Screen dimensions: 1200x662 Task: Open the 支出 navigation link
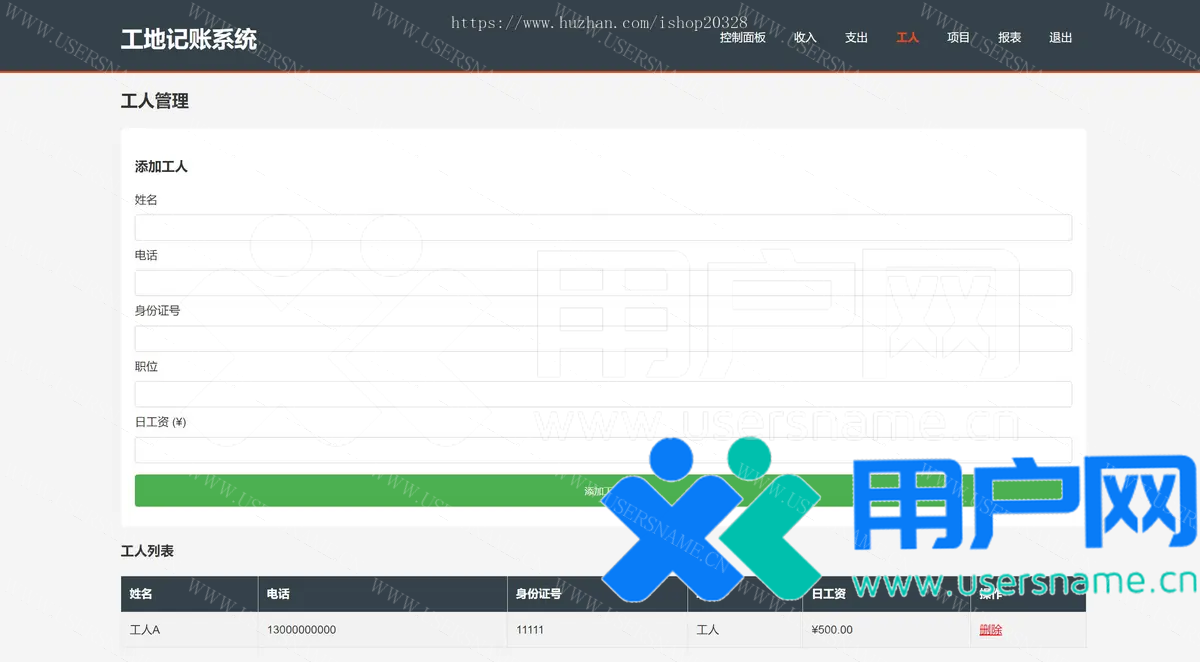pyautogui.click(x=856, y=38)
